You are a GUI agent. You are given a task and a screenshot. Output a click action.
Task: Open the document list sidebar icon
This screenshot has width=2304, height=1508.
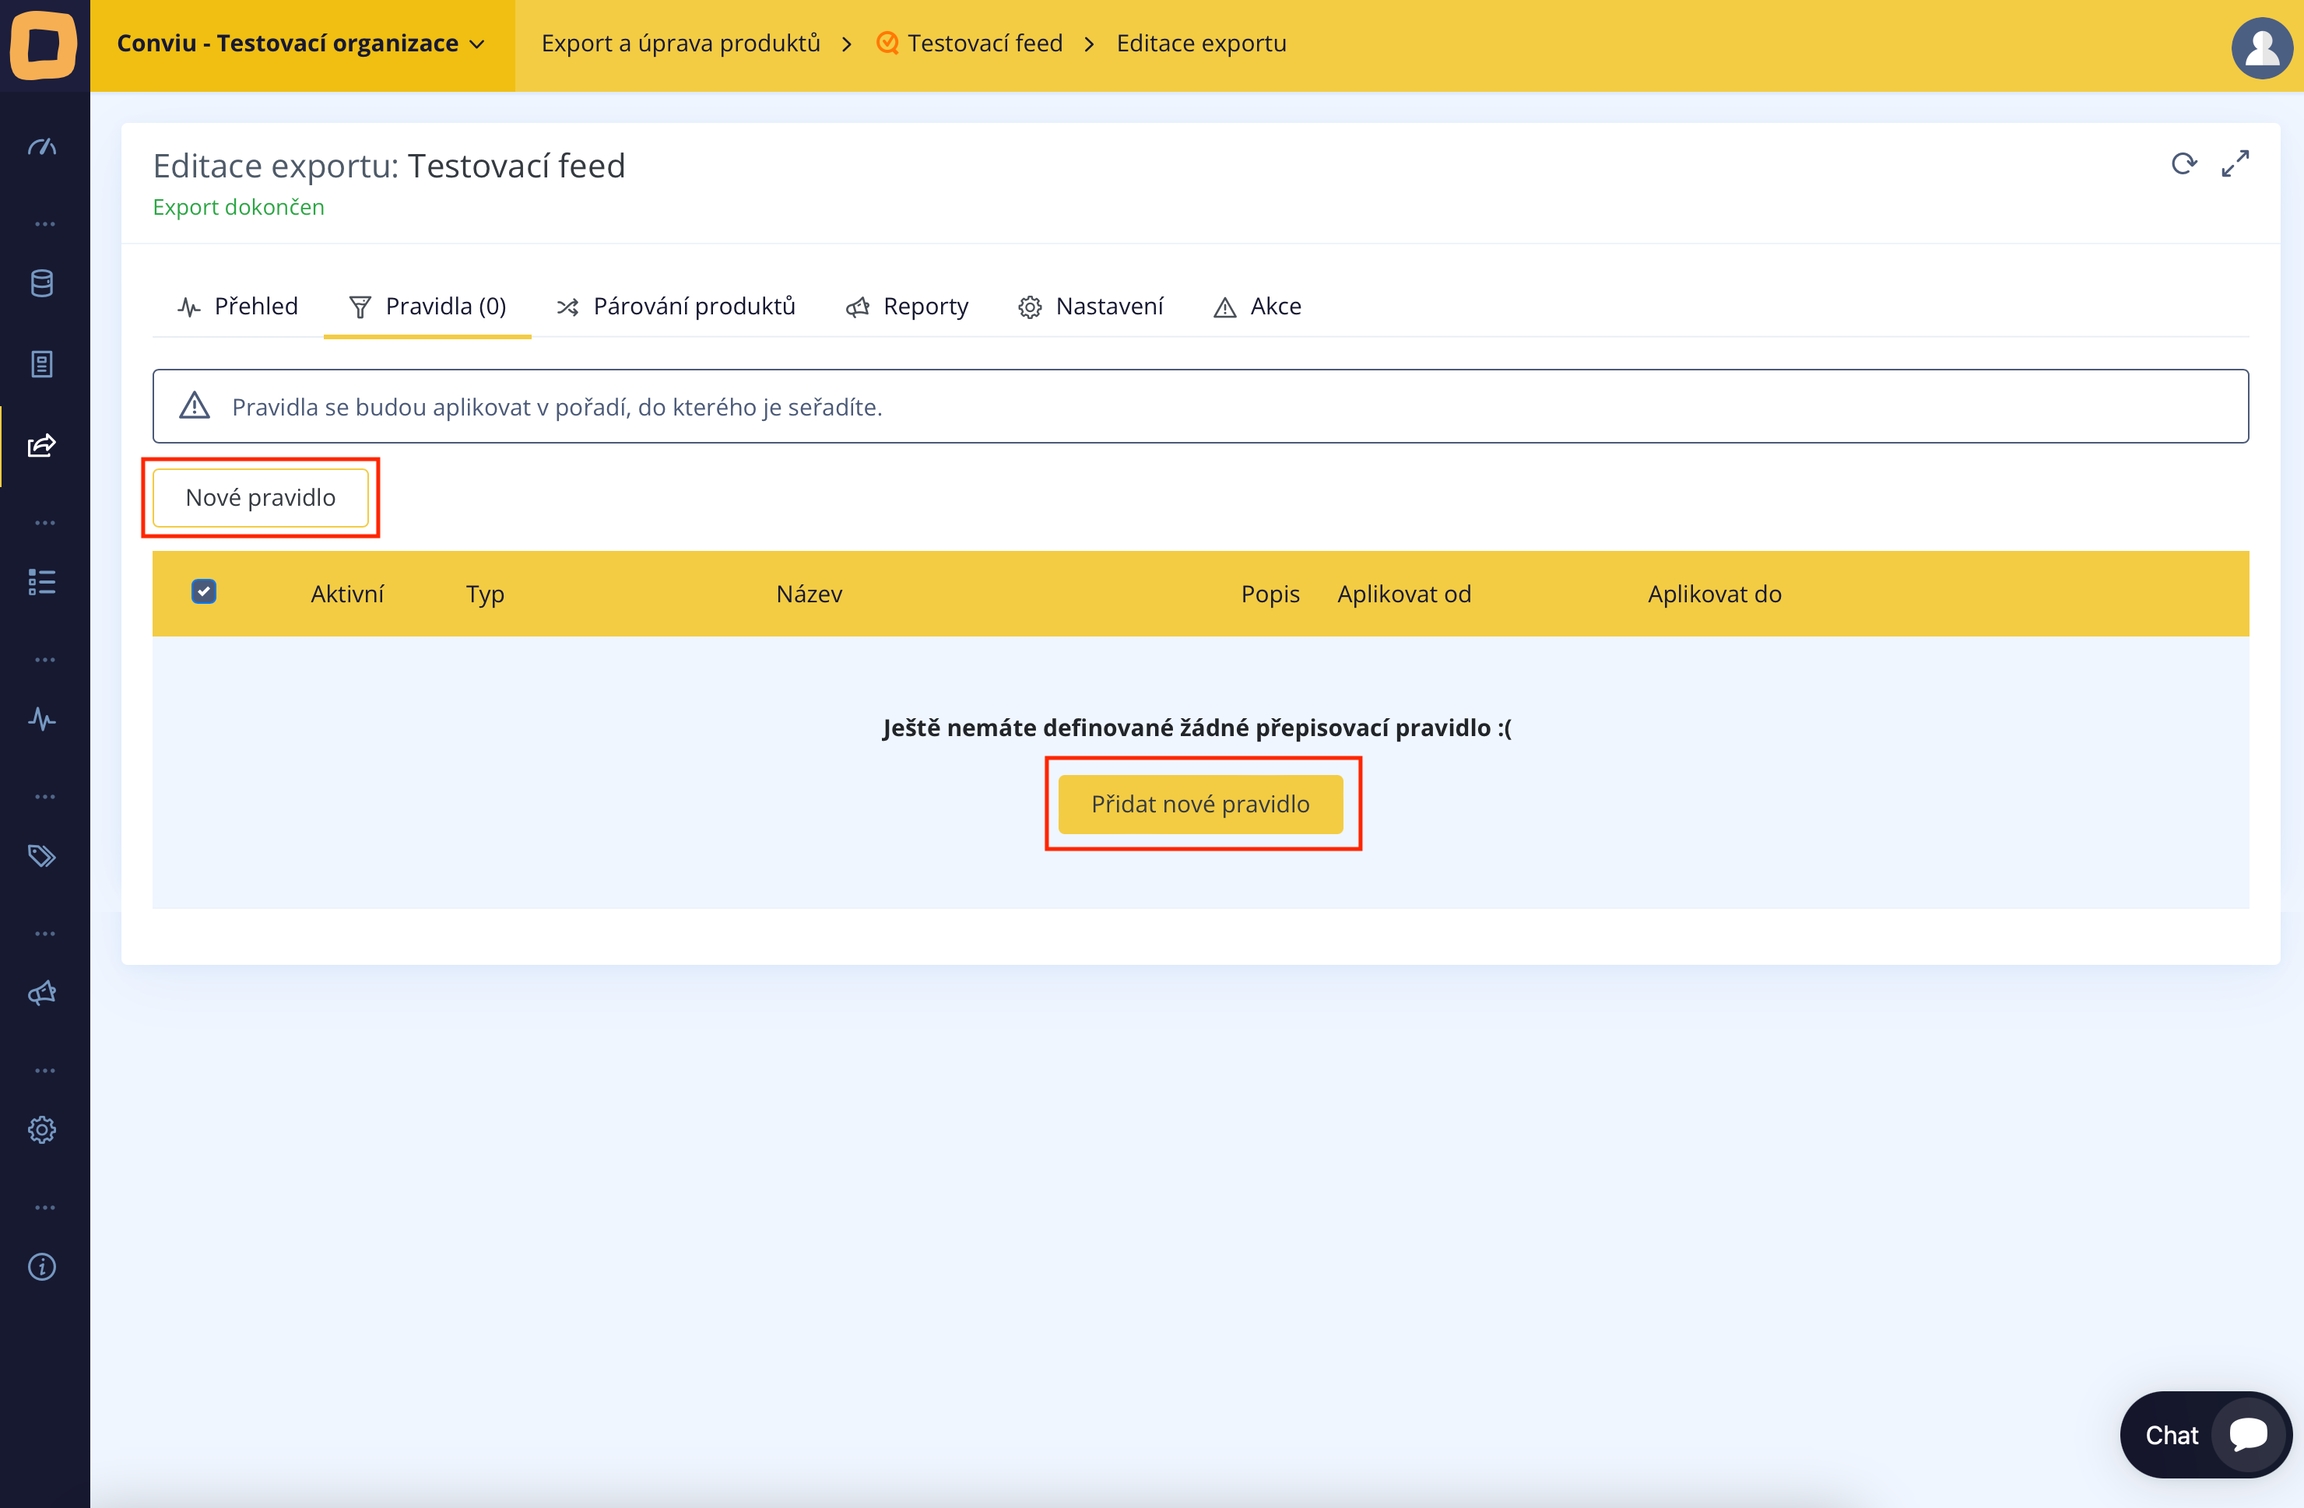tap(42, 364)
